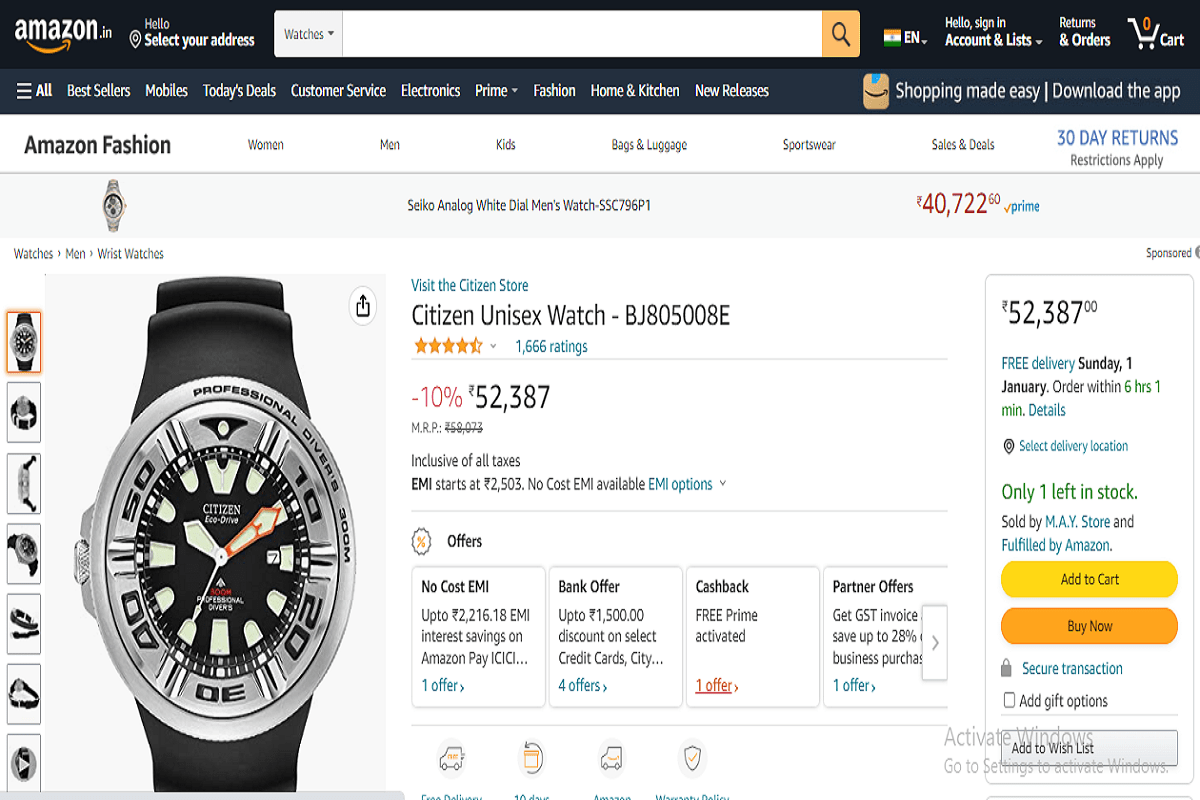Open Today's Deals in the navigation bar
Screen dimensions: 1200x800
239,90
